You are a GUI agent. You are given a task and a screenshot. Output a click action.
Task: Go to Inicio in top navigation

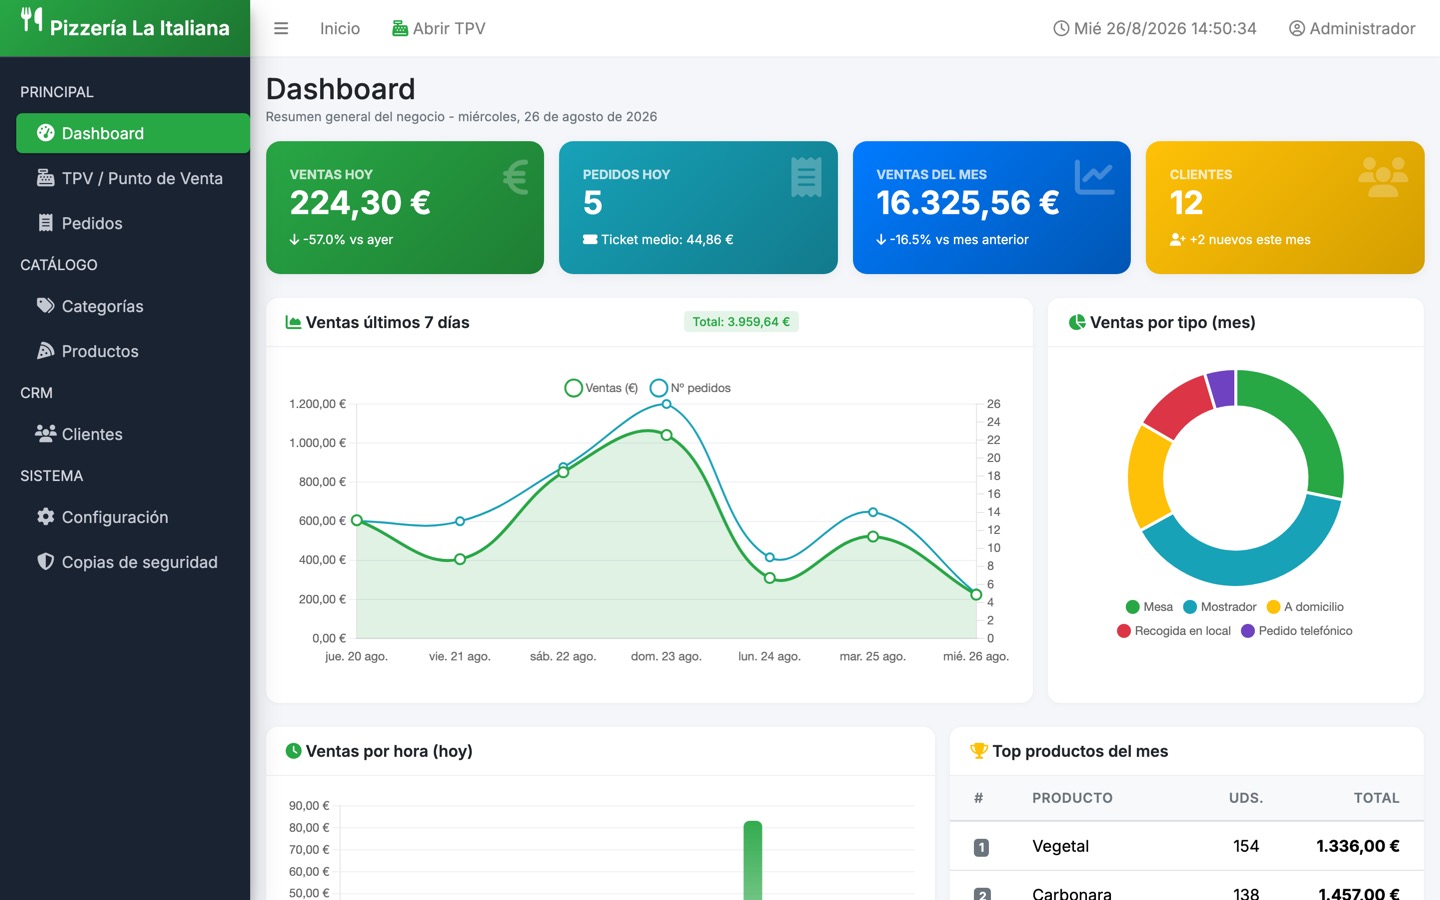340,28
